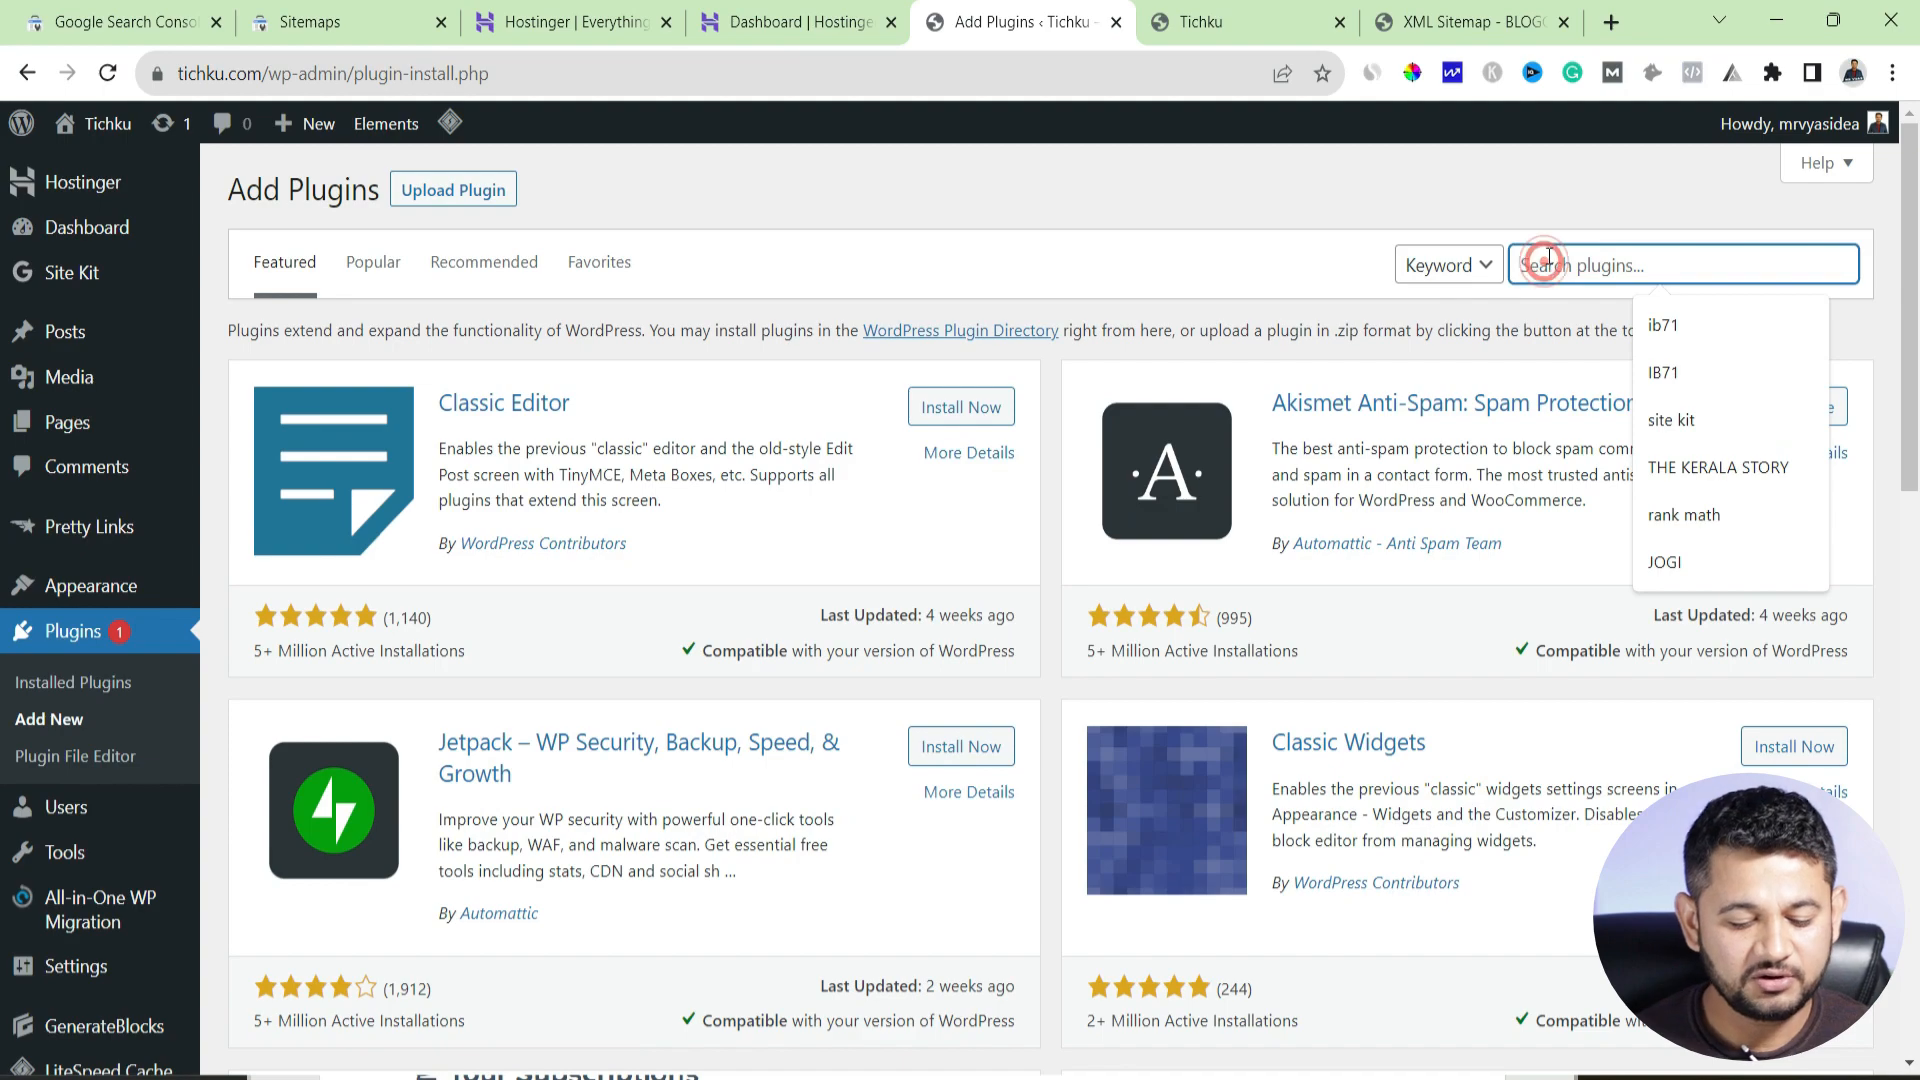
Task: Open Elements in the admin bar
Action: tap(386, 123)
